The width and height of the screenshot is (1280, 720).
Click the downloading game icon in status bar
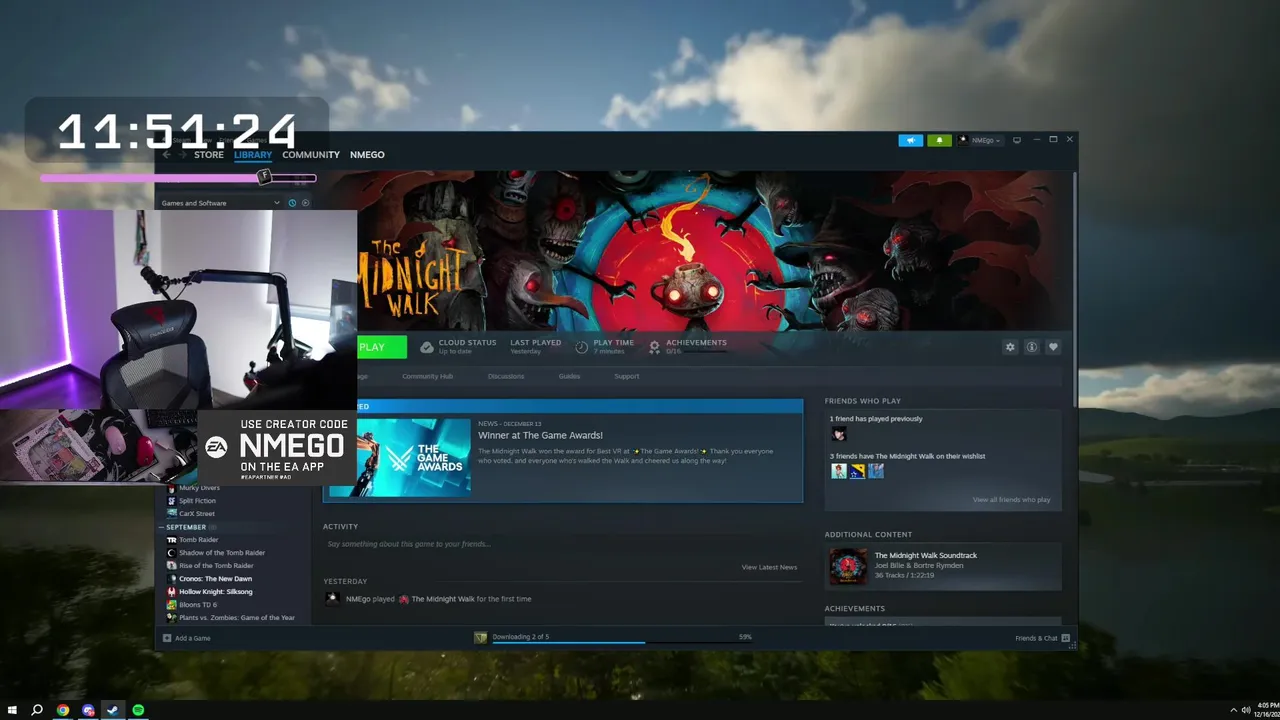tap(480, 637)
